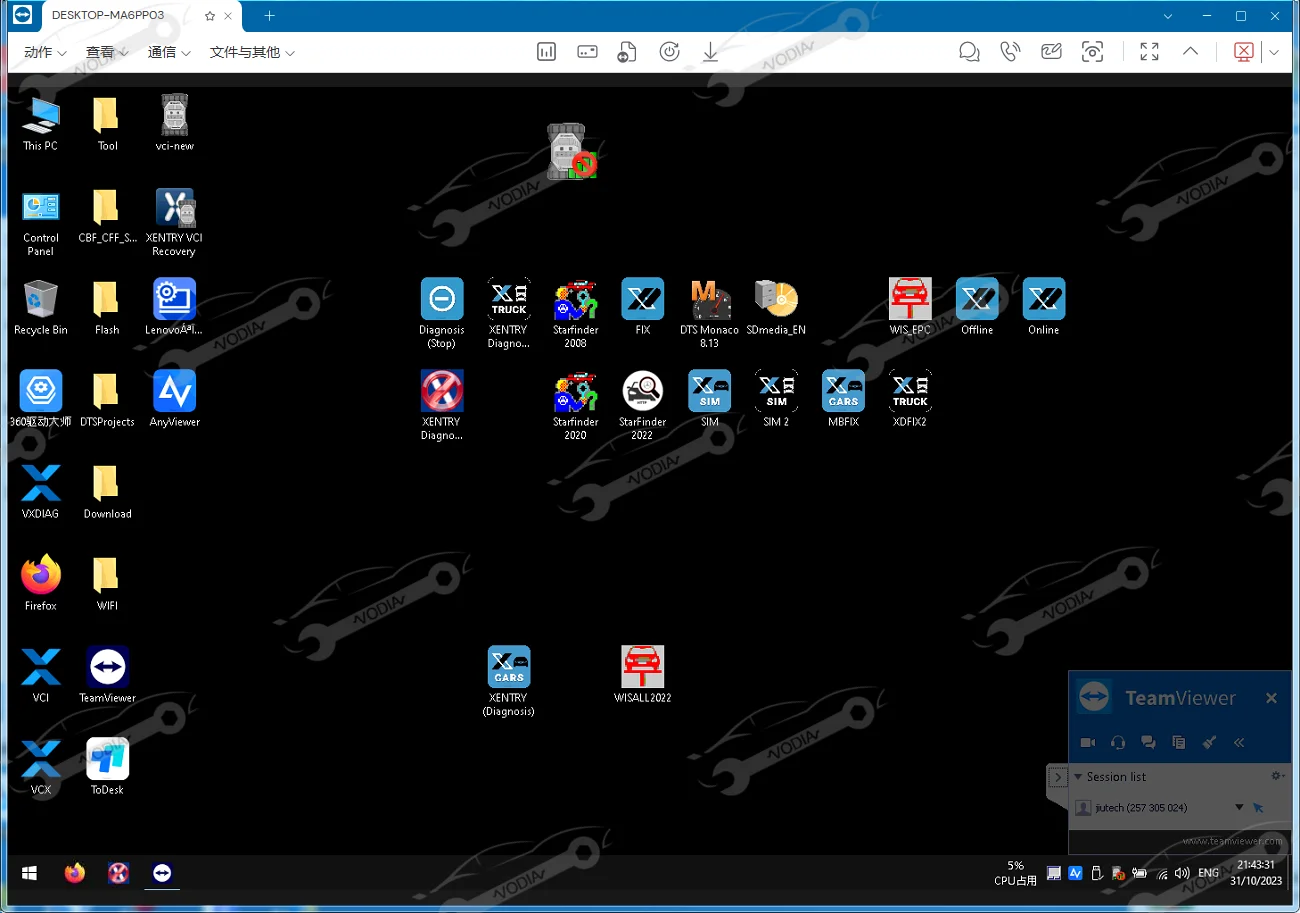Launch DTS Monaco 8.13 from the desktop
Viewport: 1300px width, 913px height.
tap(710, 299)
